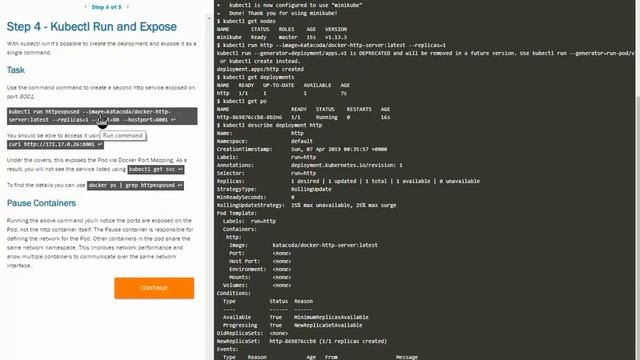Click the 'NewReplicaSet:' line in terminal
The height and width of the screenshot is (360, 640).
302,341
